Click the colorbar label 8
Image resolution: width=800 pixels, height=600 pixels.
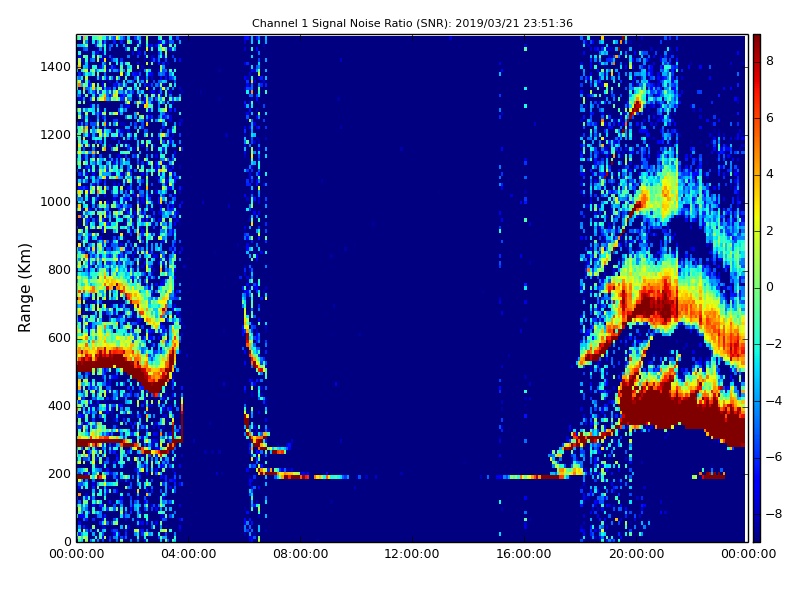770,61
